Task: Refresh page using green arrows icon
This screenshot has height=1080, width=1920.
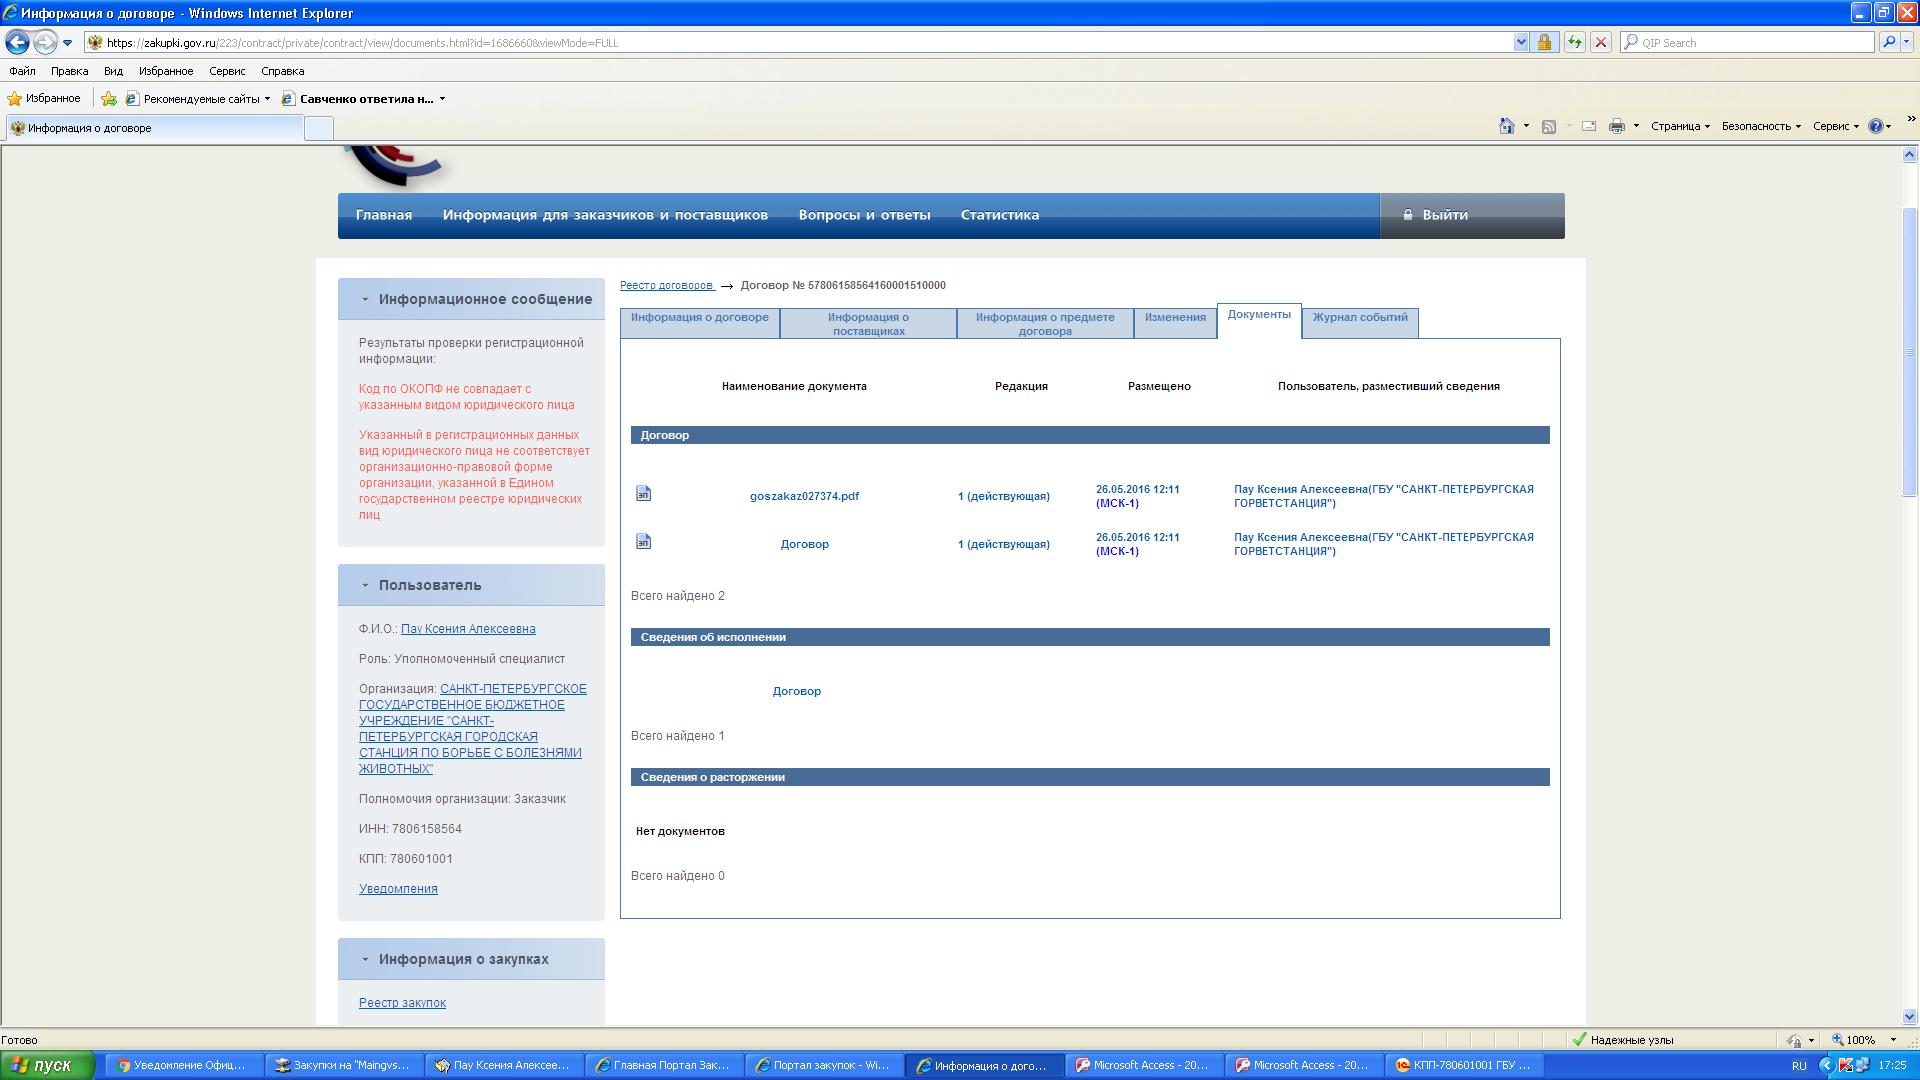Action: (x=1575, y=42)
